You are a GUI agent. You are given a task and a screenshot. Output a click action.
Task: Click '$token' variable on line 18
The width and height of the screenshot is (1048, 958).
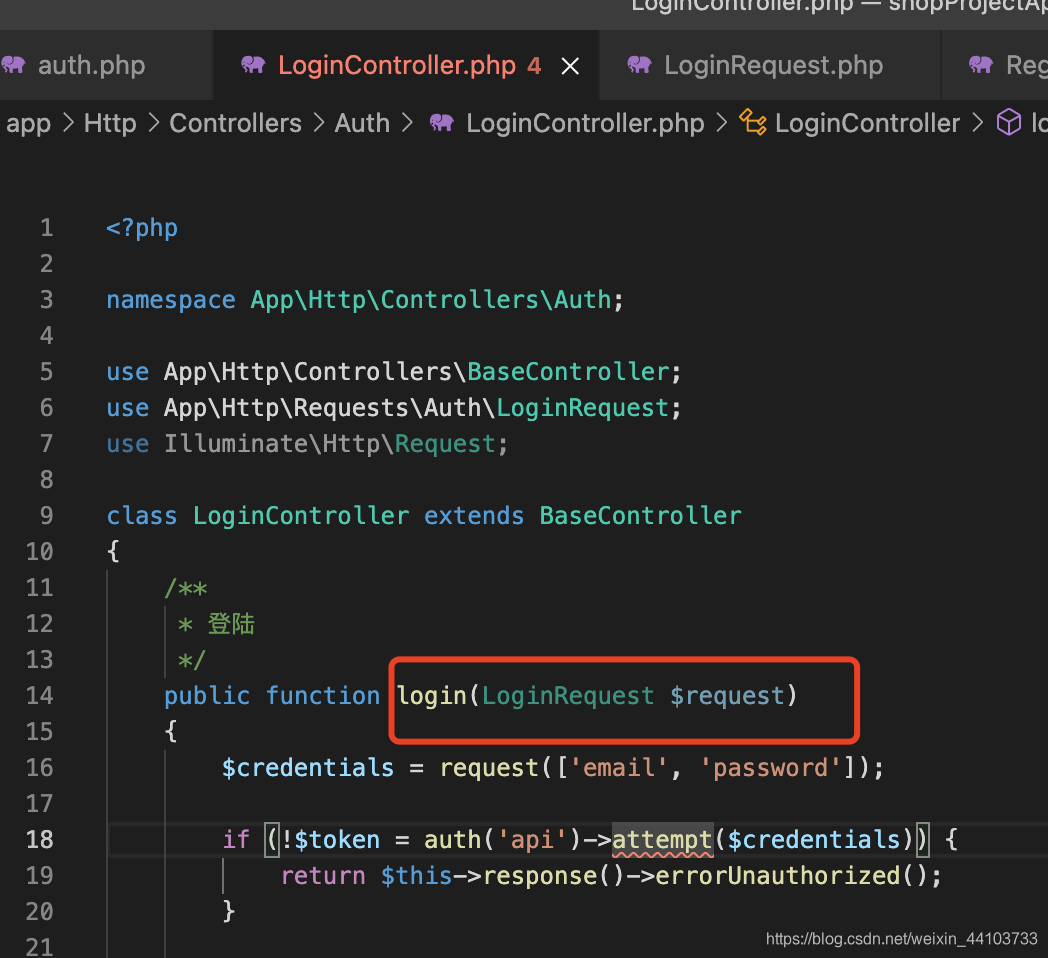click(x=337, y=840)
